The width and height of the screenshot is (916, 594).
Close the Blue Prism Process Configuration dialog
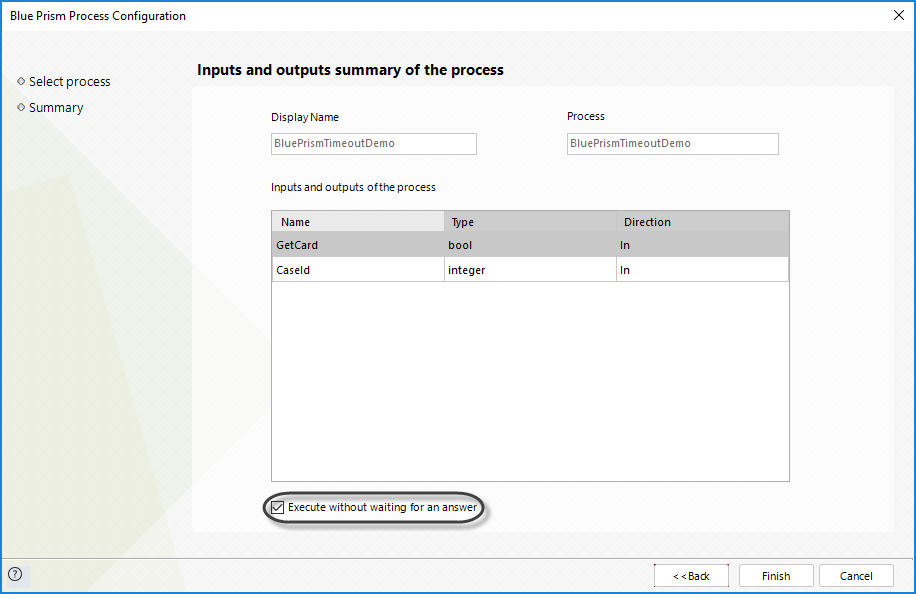(899, 15)
